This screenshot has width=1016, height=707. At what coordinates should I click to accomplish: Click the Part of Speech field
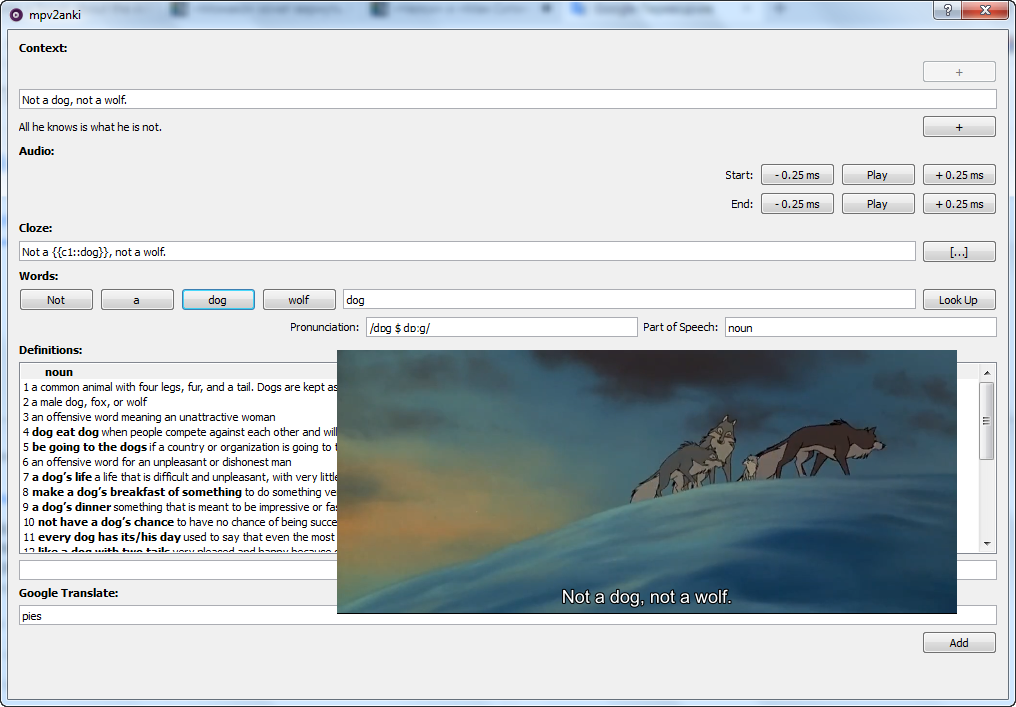coord(860,328)
